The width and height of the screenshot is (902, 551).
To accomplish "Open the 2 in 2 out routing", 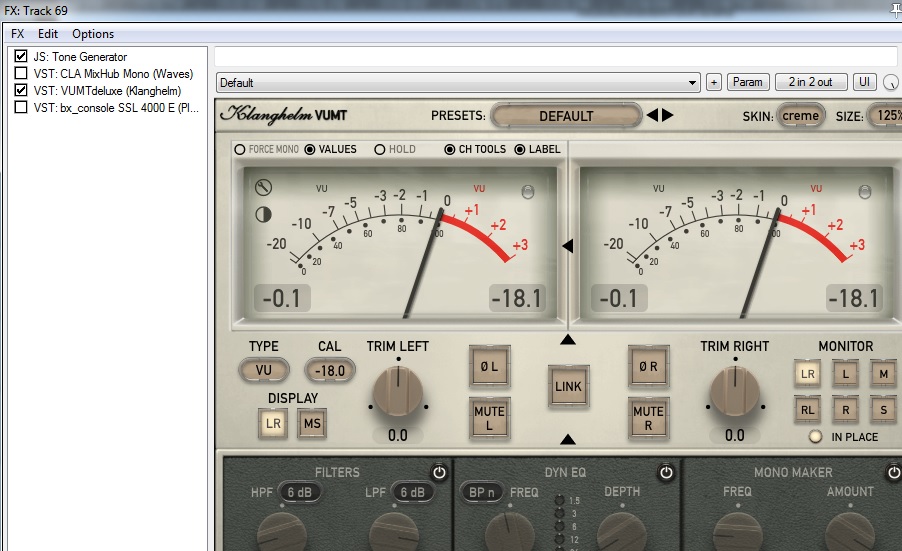I will pyautogui.click(x=811, y=82).
